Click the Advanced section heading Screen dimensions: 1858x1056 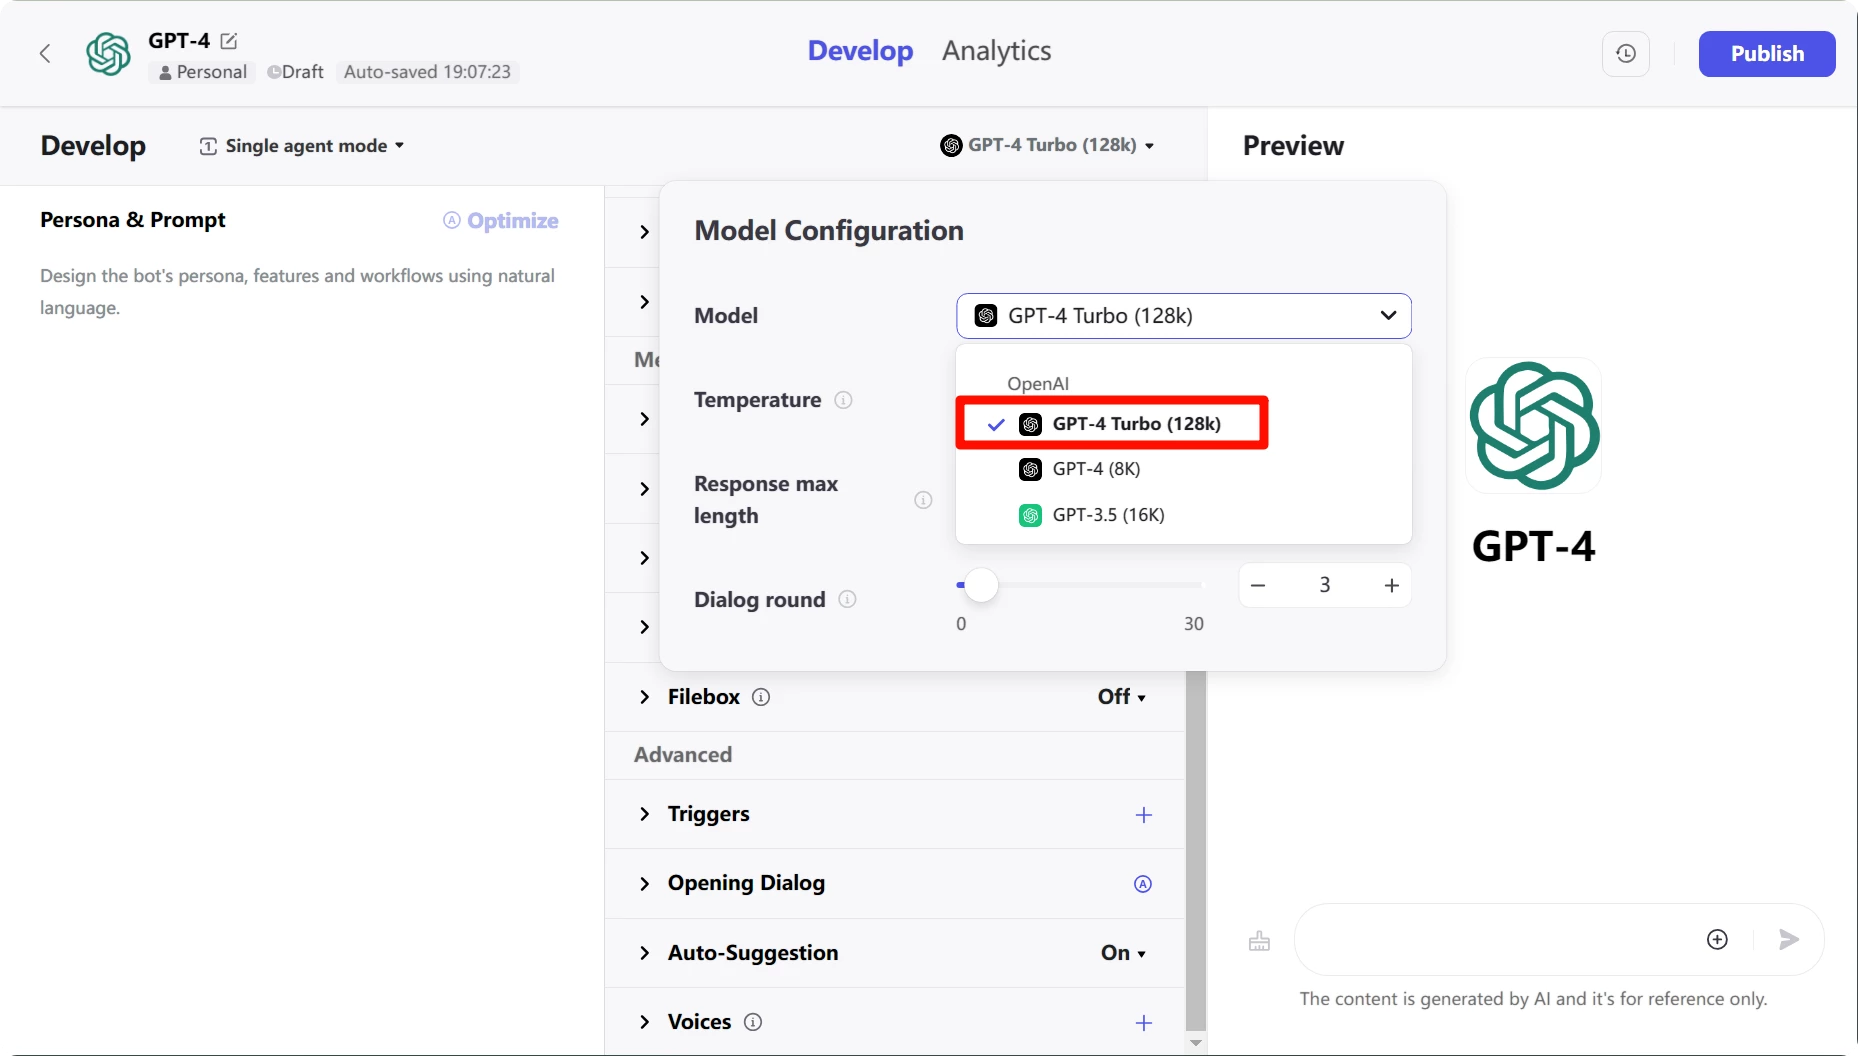coord(683,755)
